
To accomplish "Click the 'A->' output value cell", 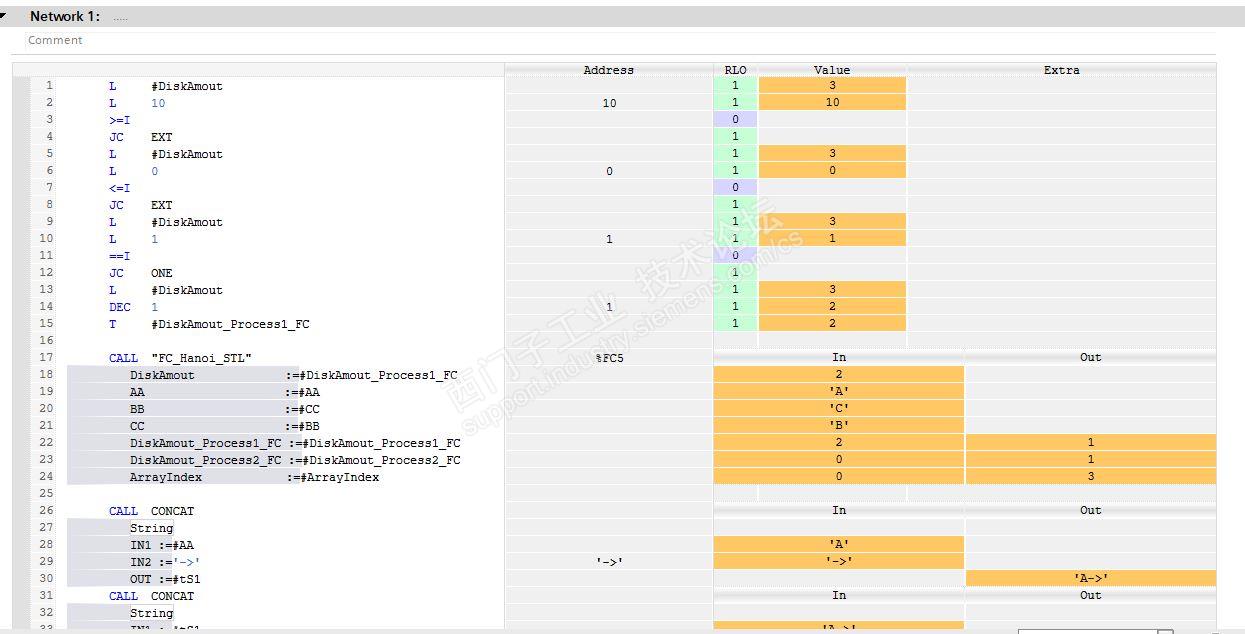I will (1090, 579).
